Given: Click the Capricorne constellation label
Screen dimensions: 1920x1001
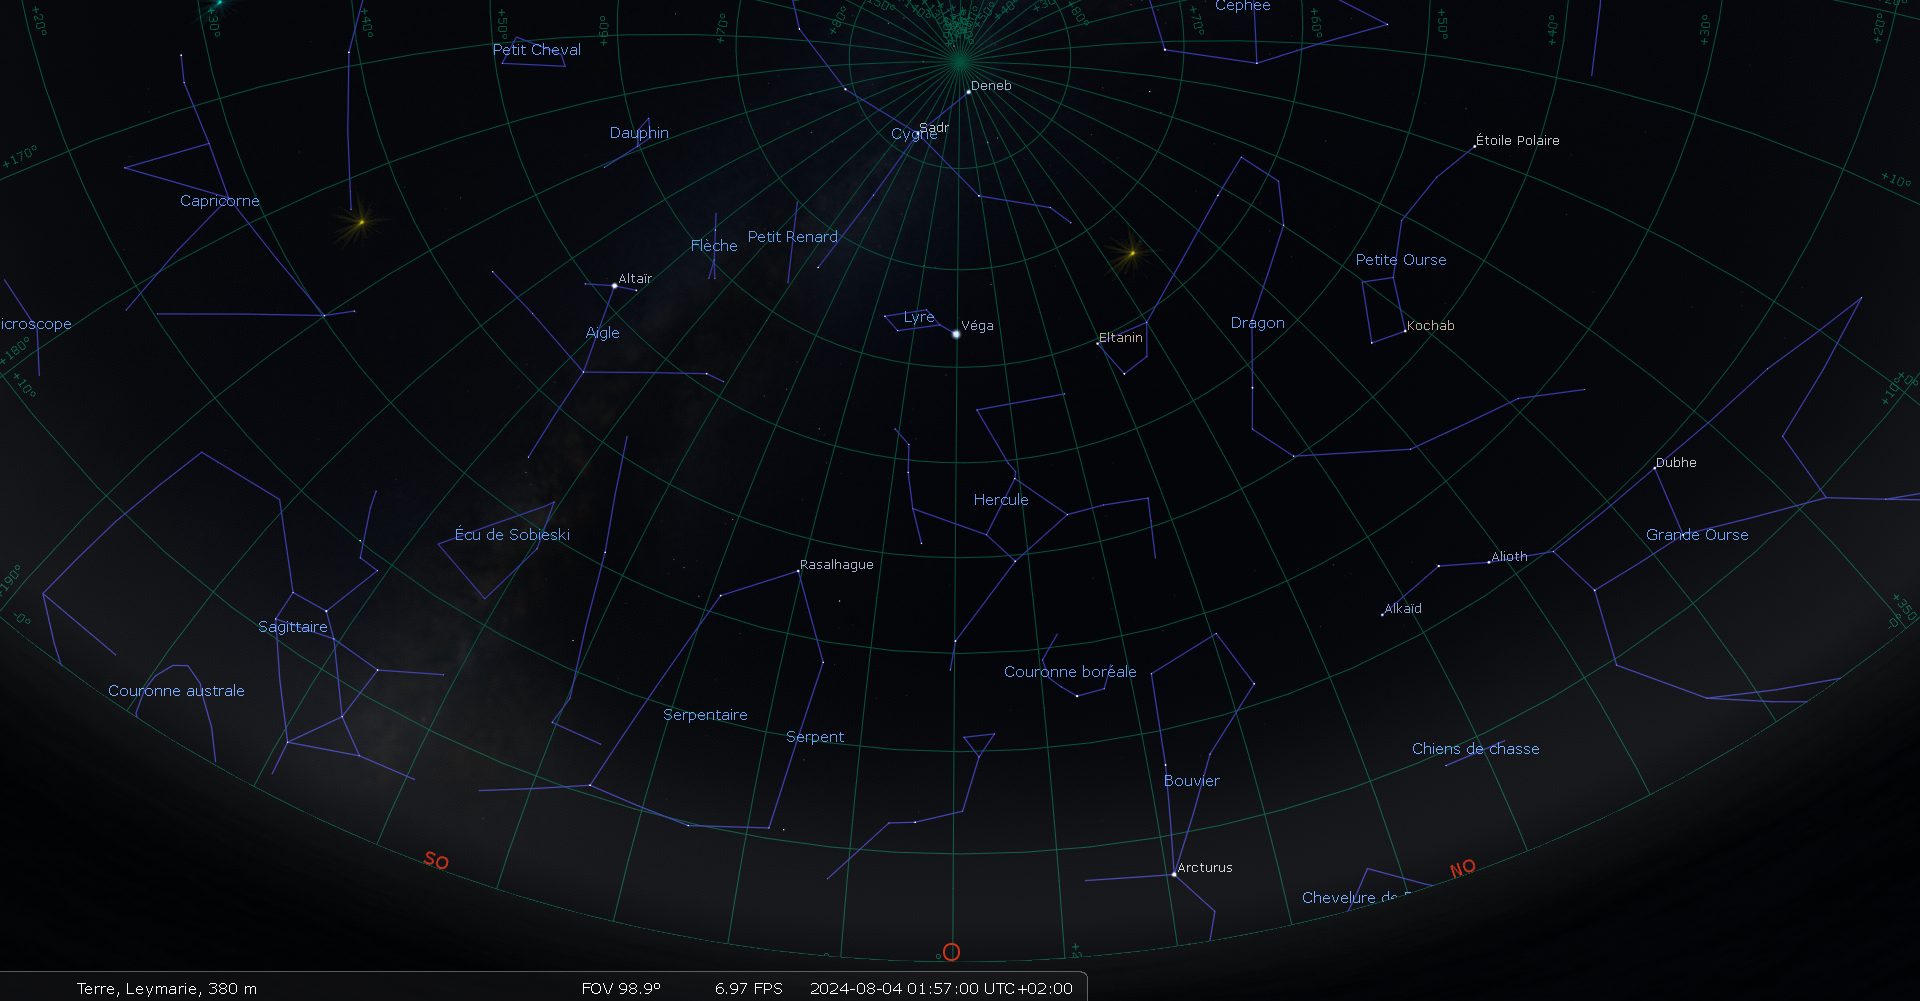Looking at the screenshot, I should (220, 201).
